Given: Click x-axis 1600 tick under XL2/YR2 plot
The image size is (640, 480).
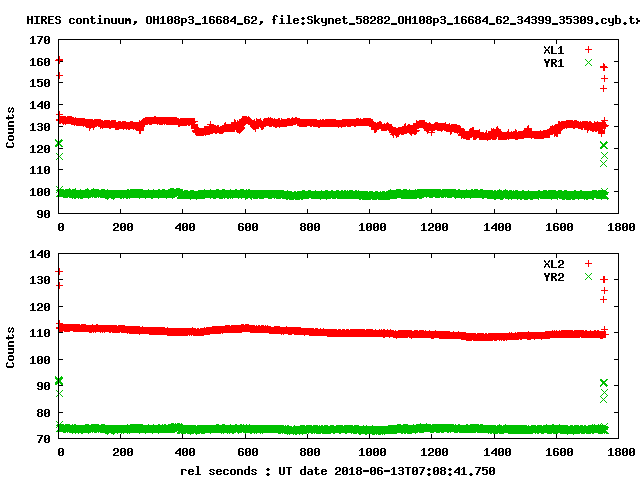Looking at the screenshot, I should pyautogui.click(x=559, y=452).
